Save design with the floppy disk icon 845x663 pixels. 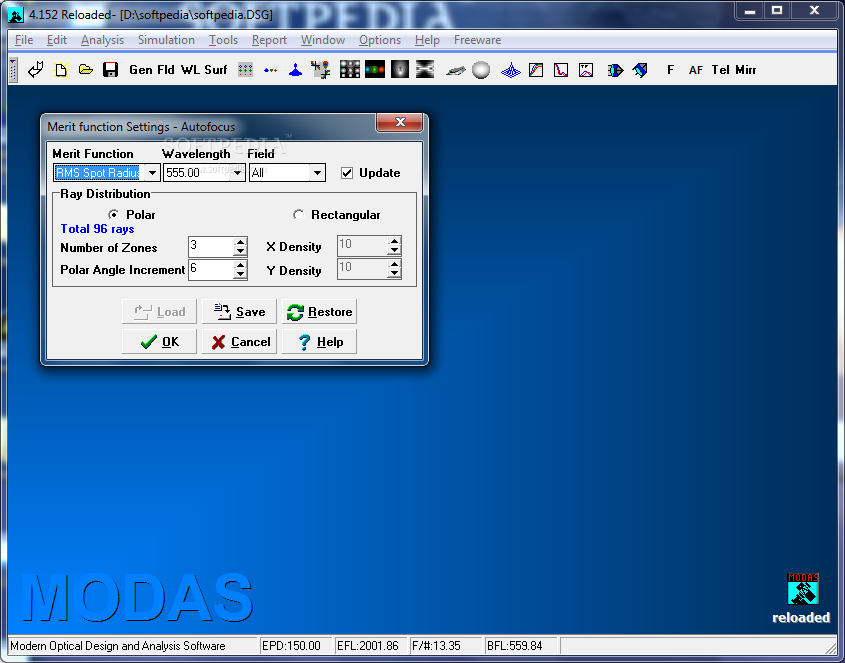(x=110, y=70)
